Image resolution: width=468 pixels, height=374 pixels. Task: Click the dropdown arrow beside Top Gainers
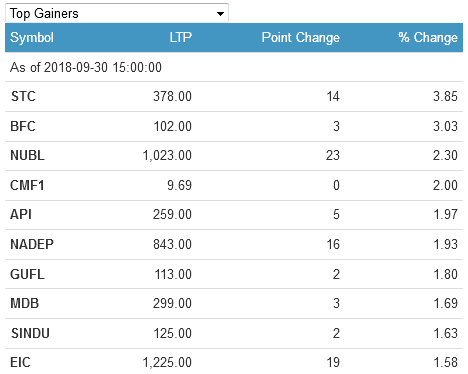[x=220, y=14]
